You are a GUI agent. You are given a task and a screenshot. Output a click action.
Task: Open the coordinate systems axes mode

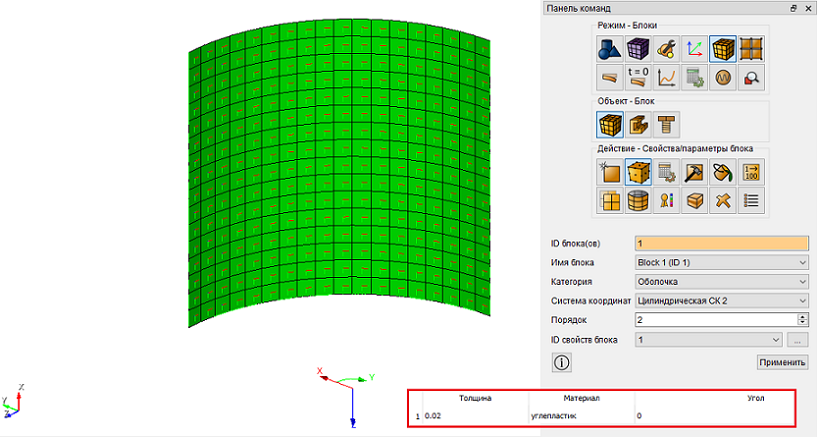coord(694,50)
